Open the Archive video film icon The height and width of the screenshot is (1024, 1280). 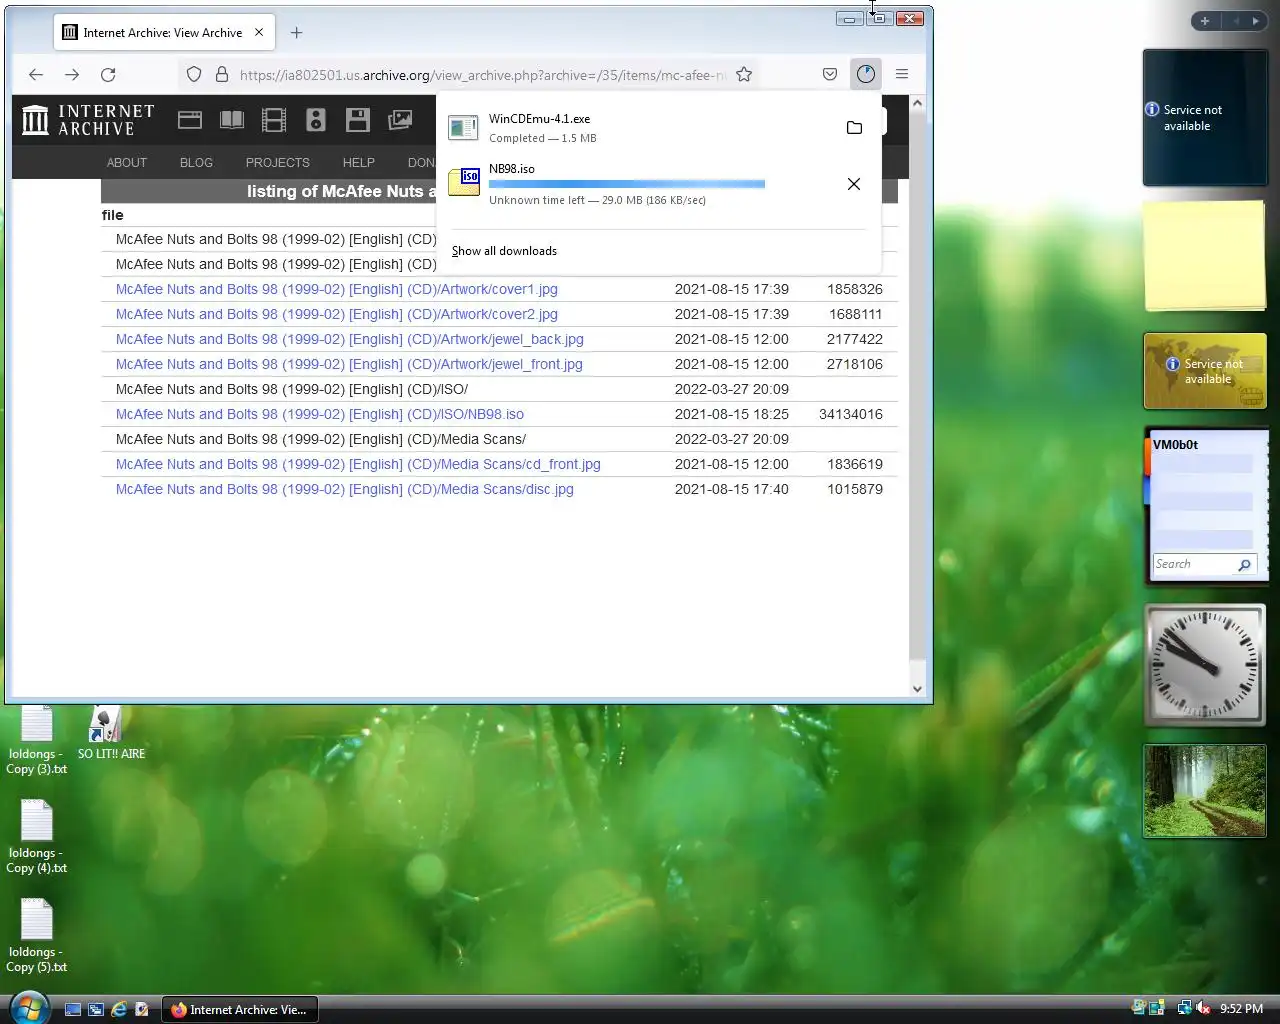pyautogui.click(x=274, y=120)
